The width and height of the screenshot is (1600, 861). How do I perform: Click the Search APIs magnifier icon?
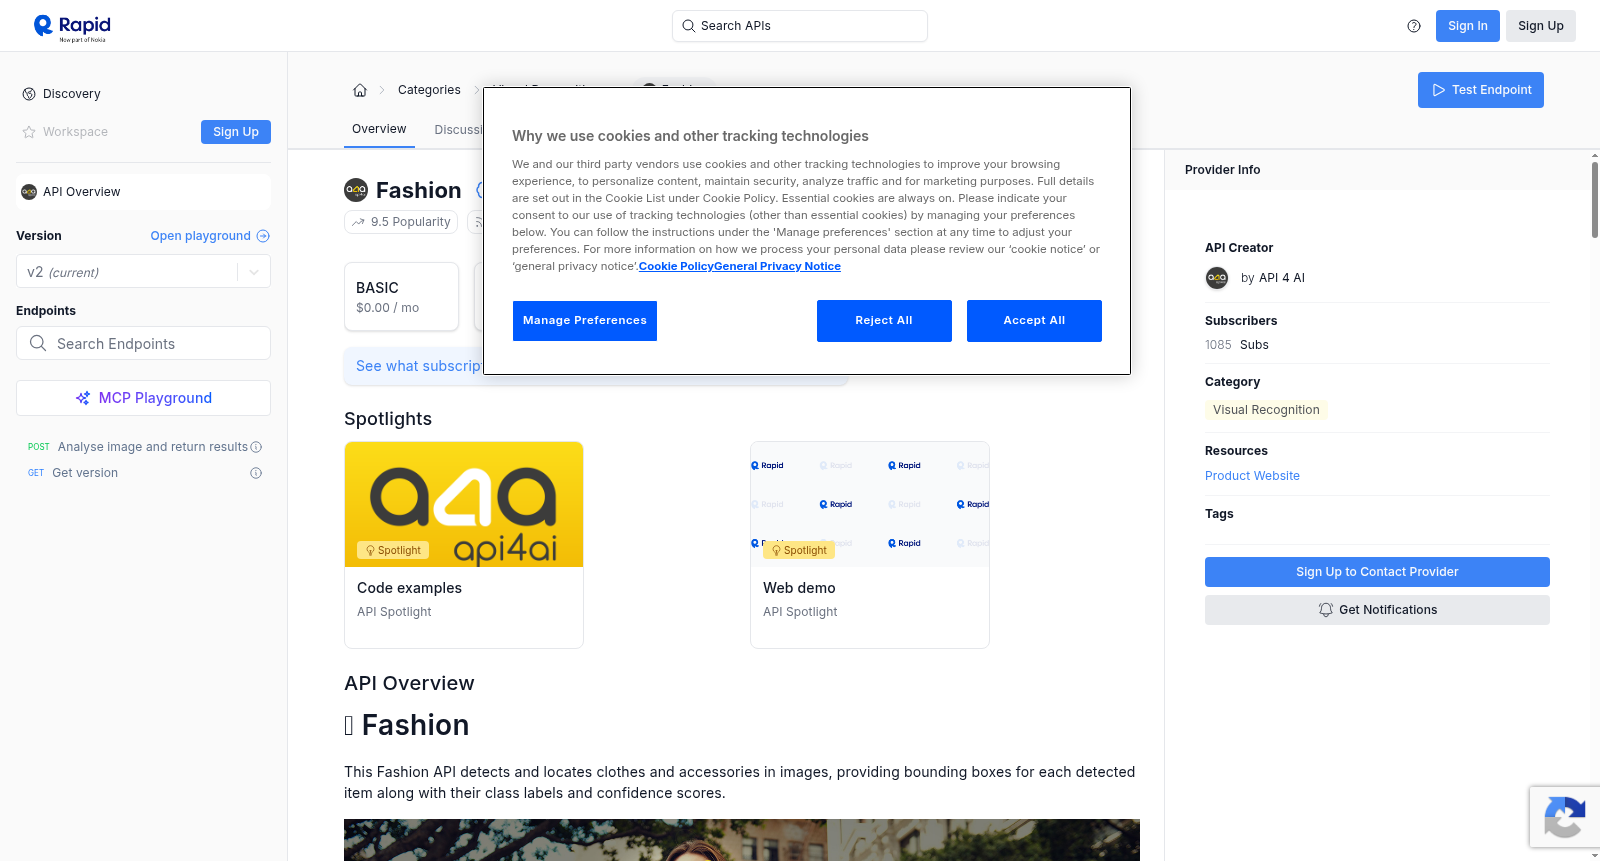[x=689, y=26]
